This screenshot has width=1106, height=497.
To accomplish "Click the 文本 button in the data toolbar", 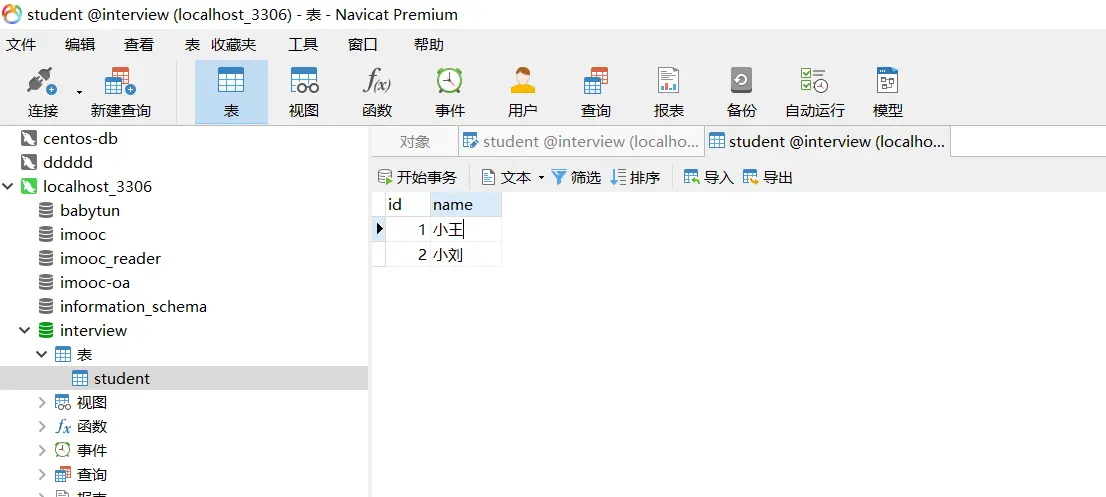I will (506, 177).
